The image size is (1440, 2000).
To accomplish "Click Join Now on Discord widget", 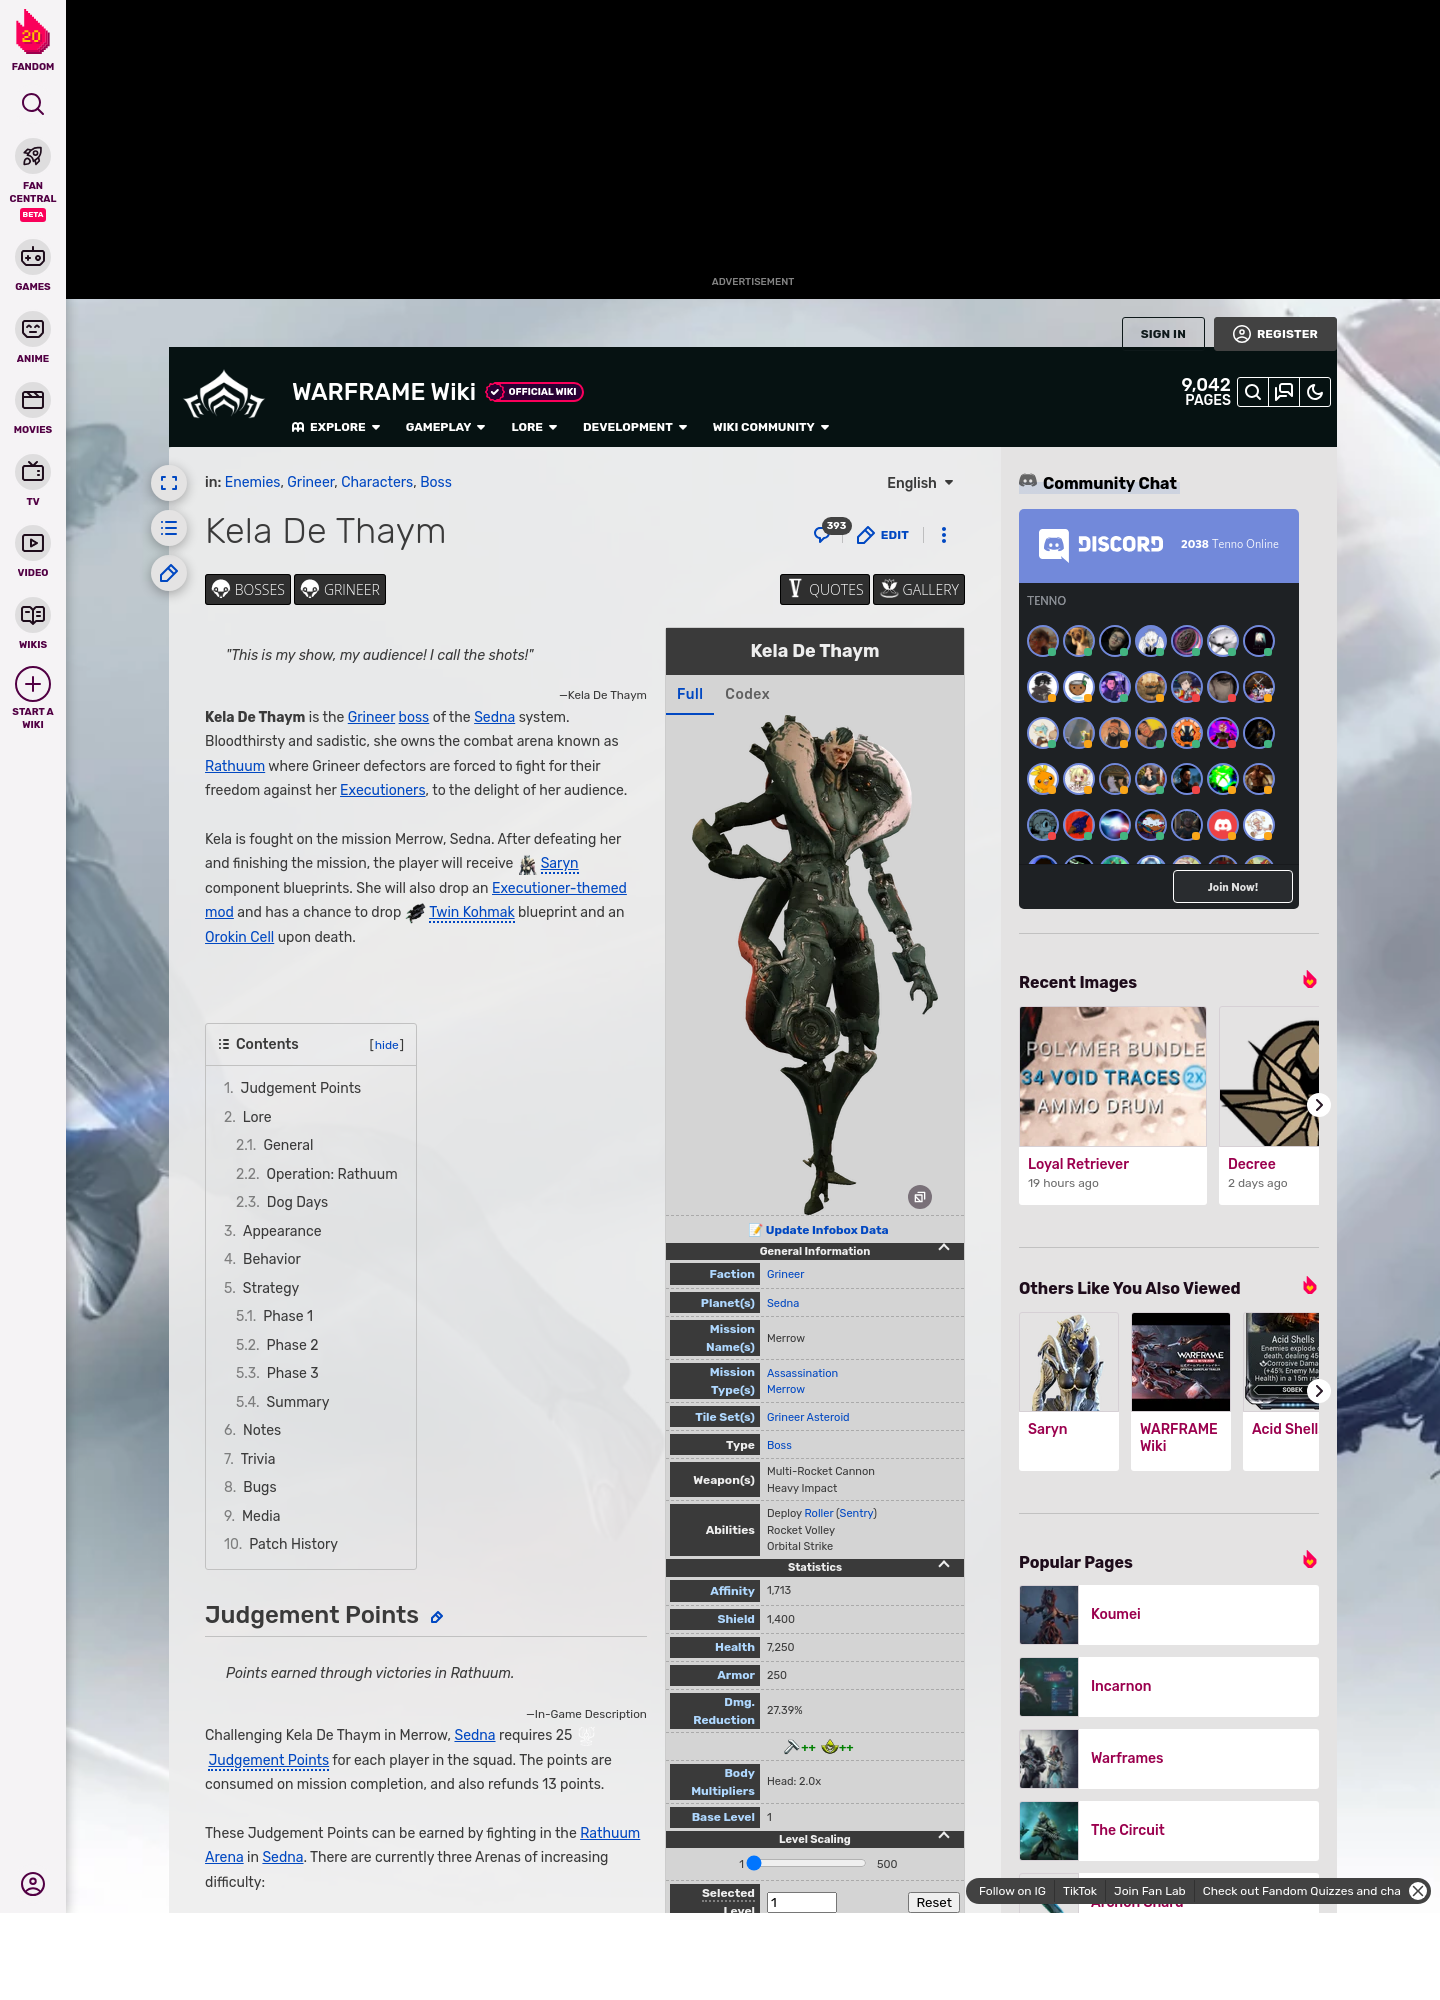I will [1232, 887].
